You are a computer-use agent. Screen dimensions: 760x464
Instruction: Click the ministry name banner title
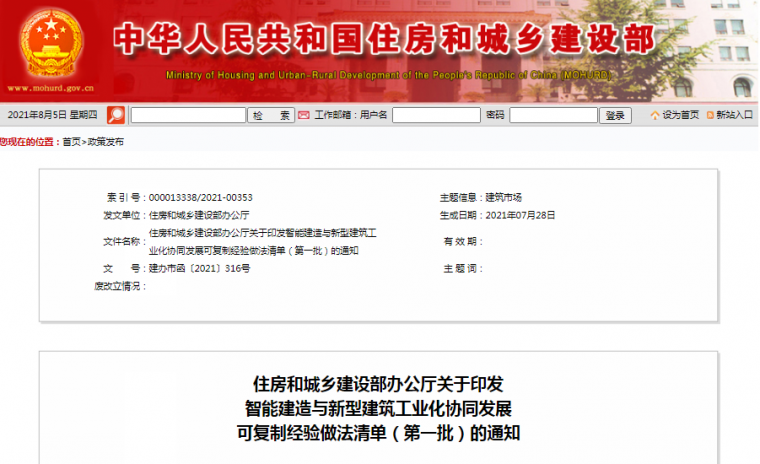[x=385, y=38]
